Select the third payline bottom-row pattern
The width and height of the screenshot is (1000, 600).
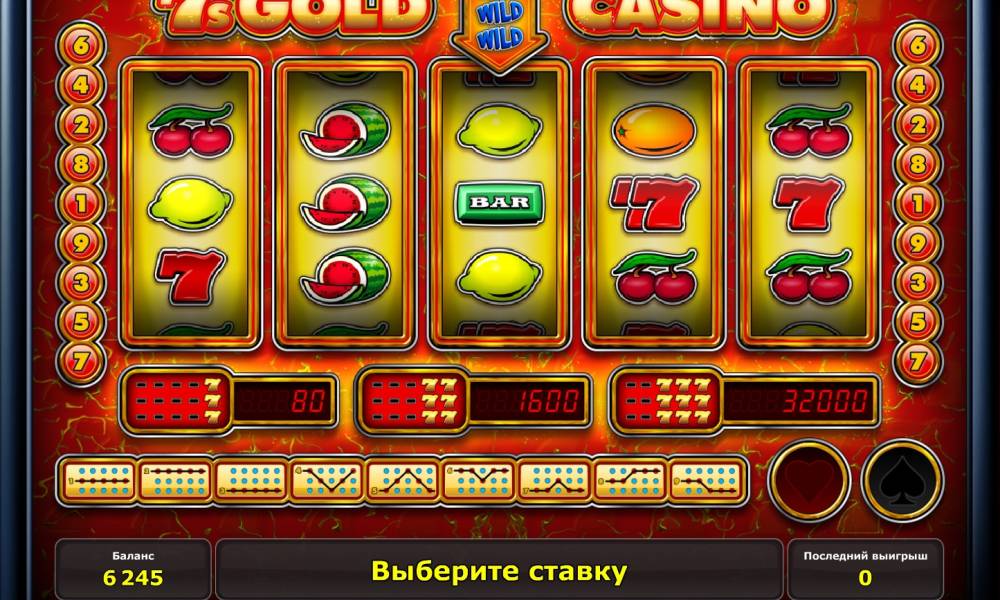click(251, 481)
